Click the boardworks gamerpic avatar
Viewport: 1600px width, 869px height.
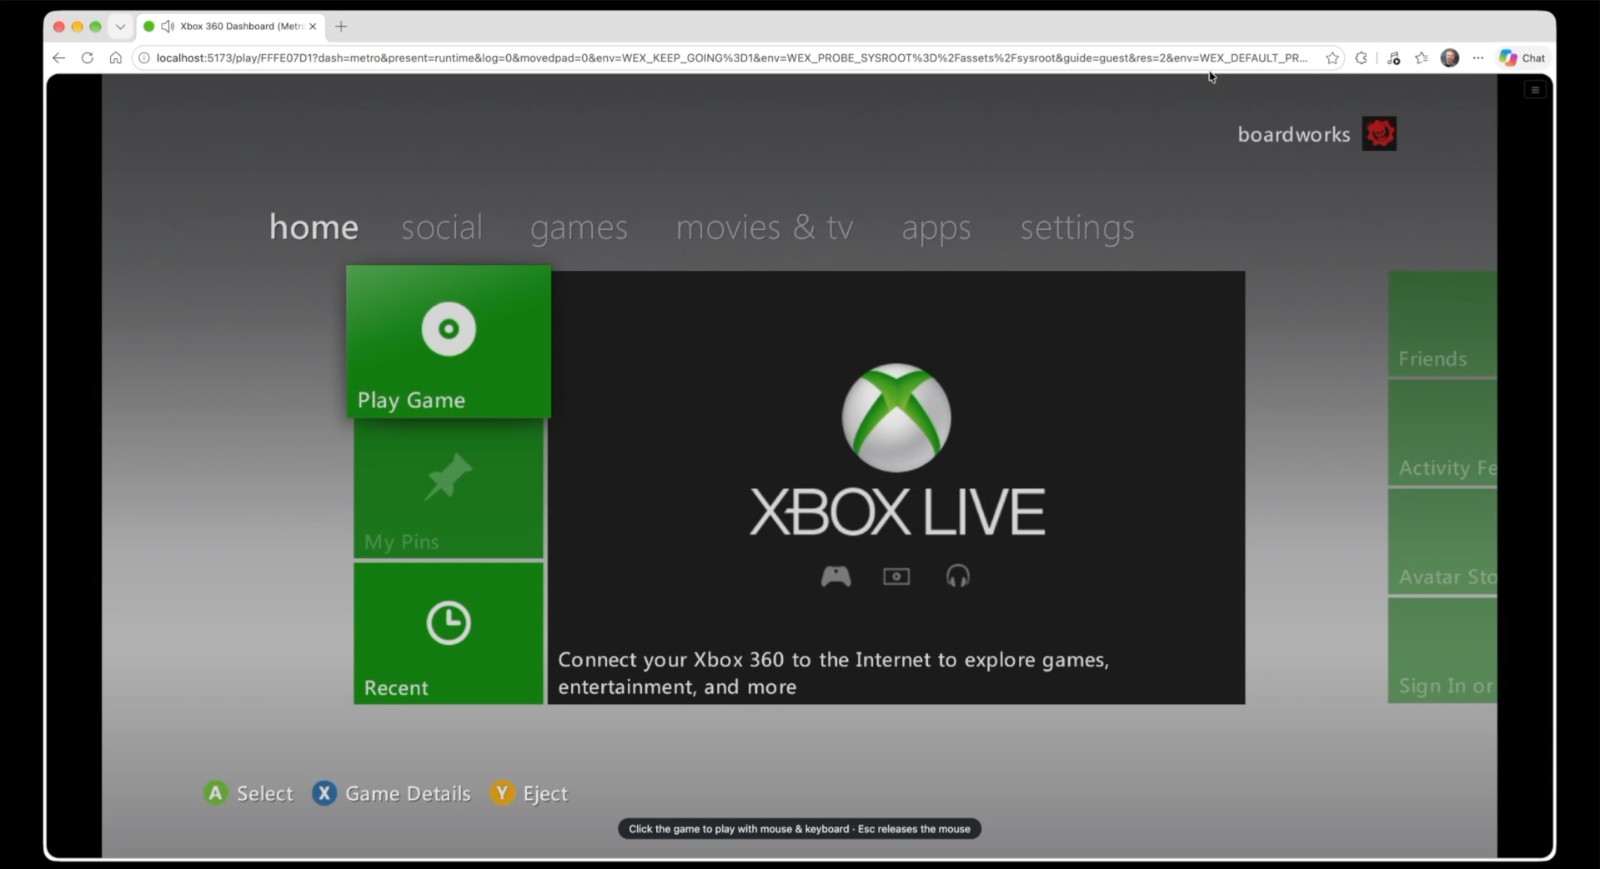coord(1380,134)
